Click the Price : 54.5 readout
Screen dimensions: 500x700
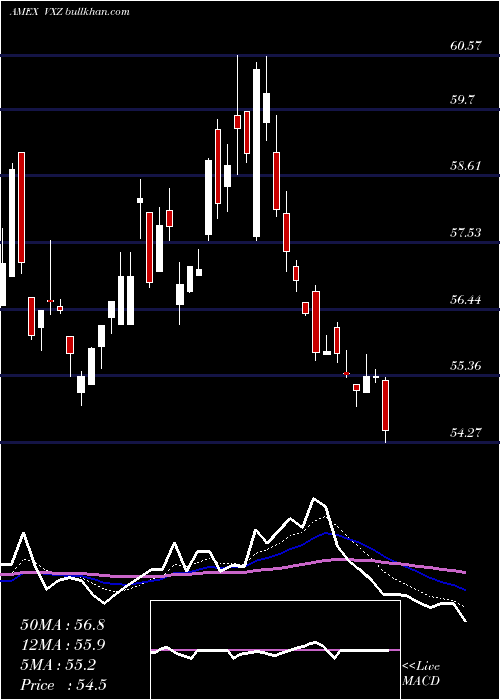63,685
